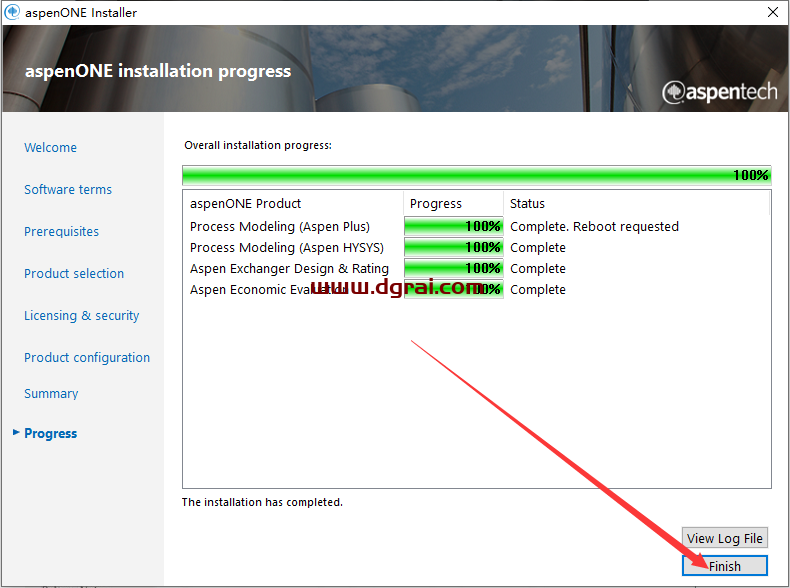Open the View Log File button
Image resolution: width=790 pixels, height=588 pixels.
click(x=725, y=538)
